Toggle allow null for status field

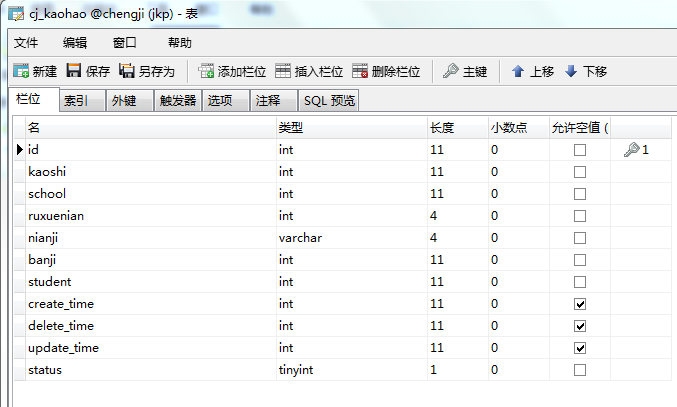coord(580,370)
